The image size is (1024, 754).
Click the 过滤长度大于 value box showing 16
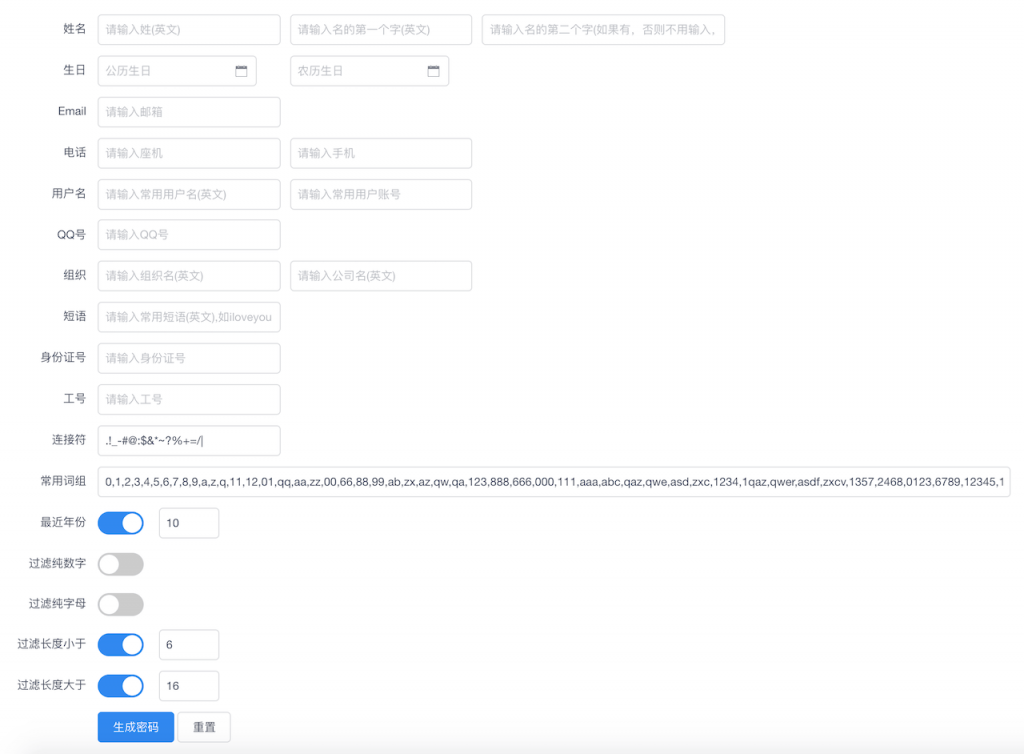(x=189, y=686)
